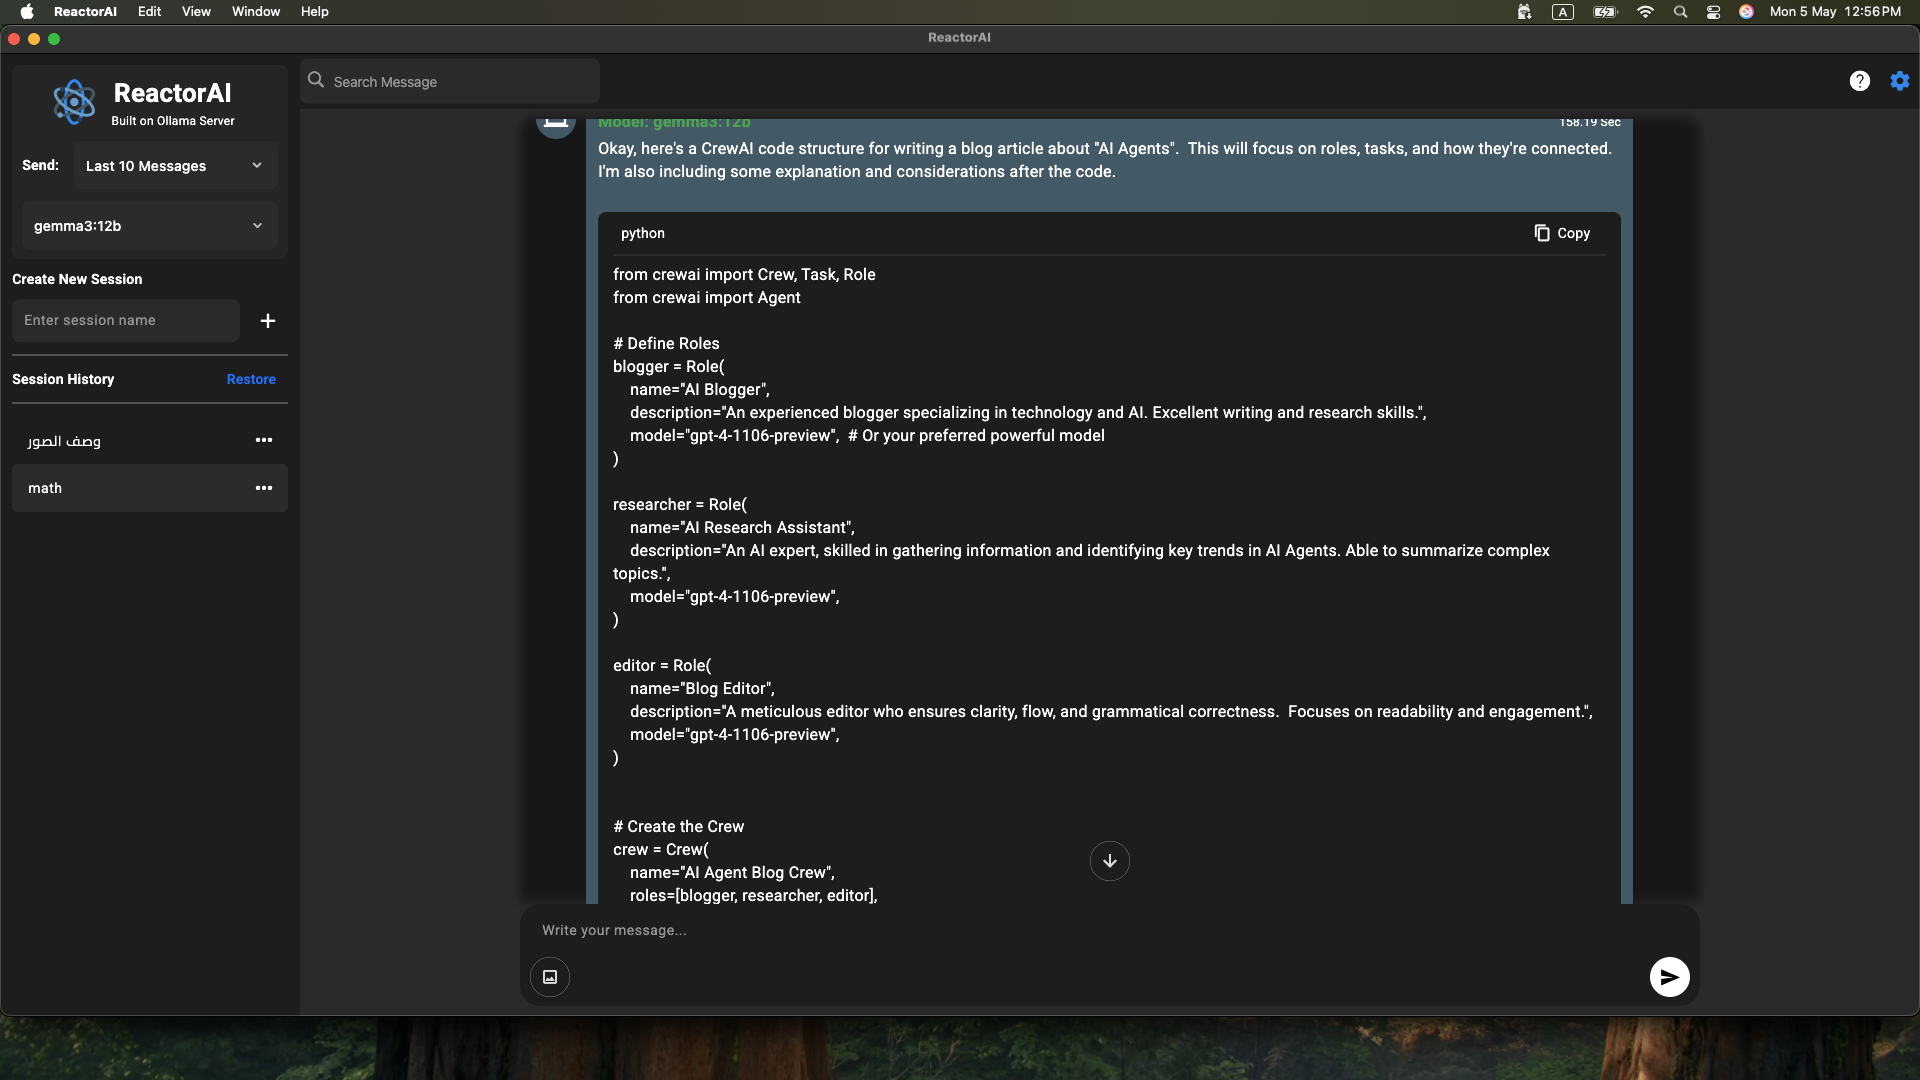
Task: Copy the python code block
Action: pos(1562,233)
